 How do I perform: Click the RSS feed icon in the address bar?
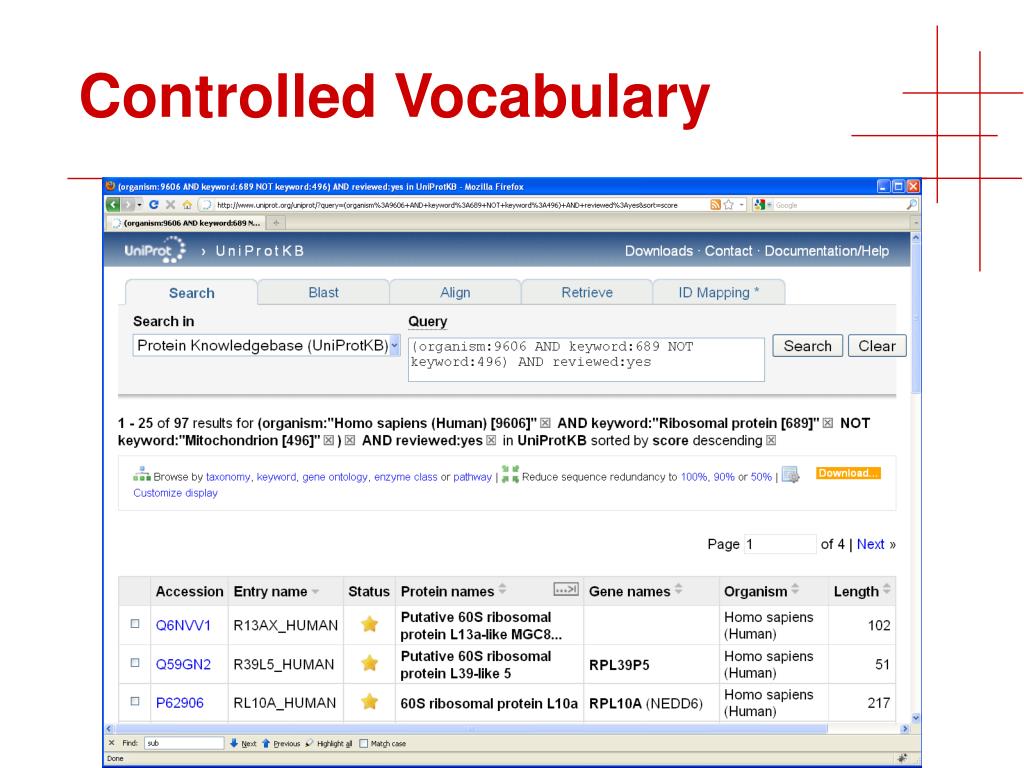715,205
